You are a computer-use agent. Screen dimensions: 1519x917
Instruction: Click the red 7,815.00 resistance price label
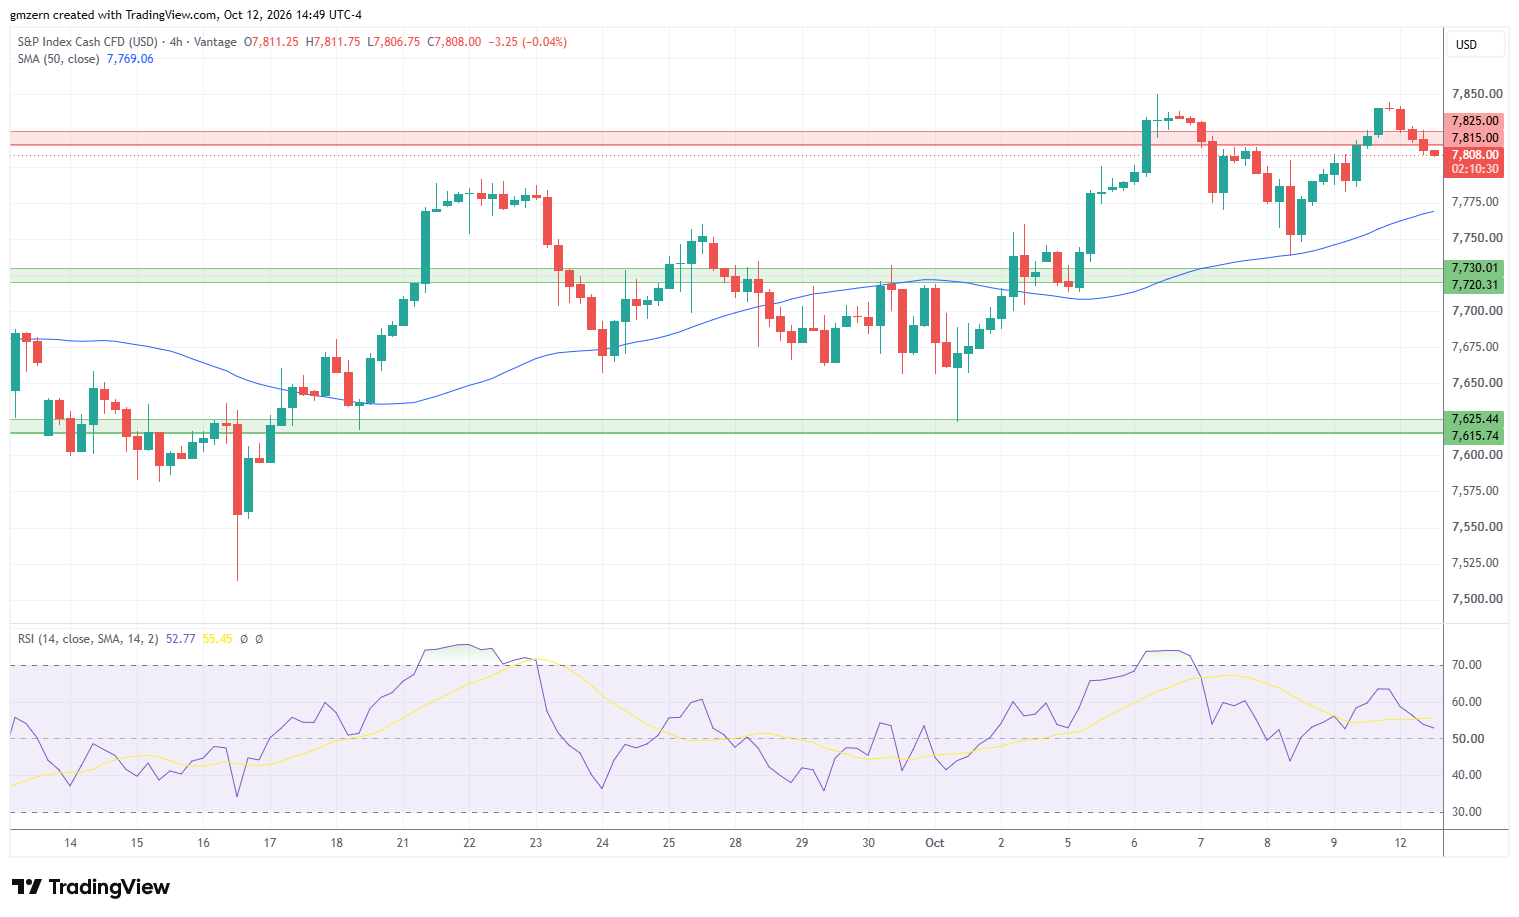(1475, 138)
